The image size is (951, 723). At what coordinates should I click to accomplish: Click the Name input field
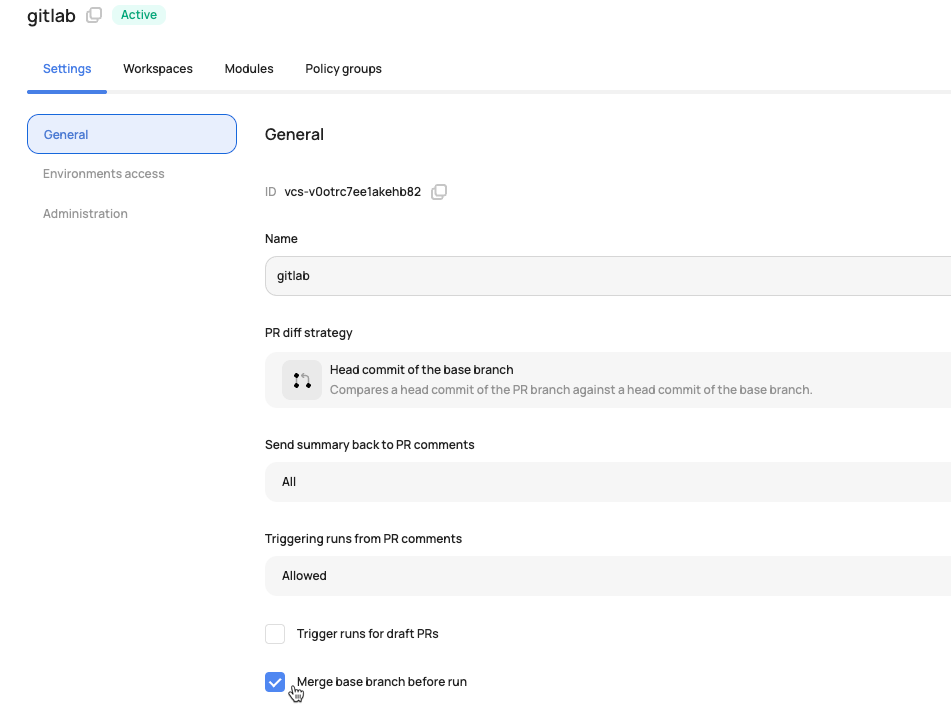608,276
